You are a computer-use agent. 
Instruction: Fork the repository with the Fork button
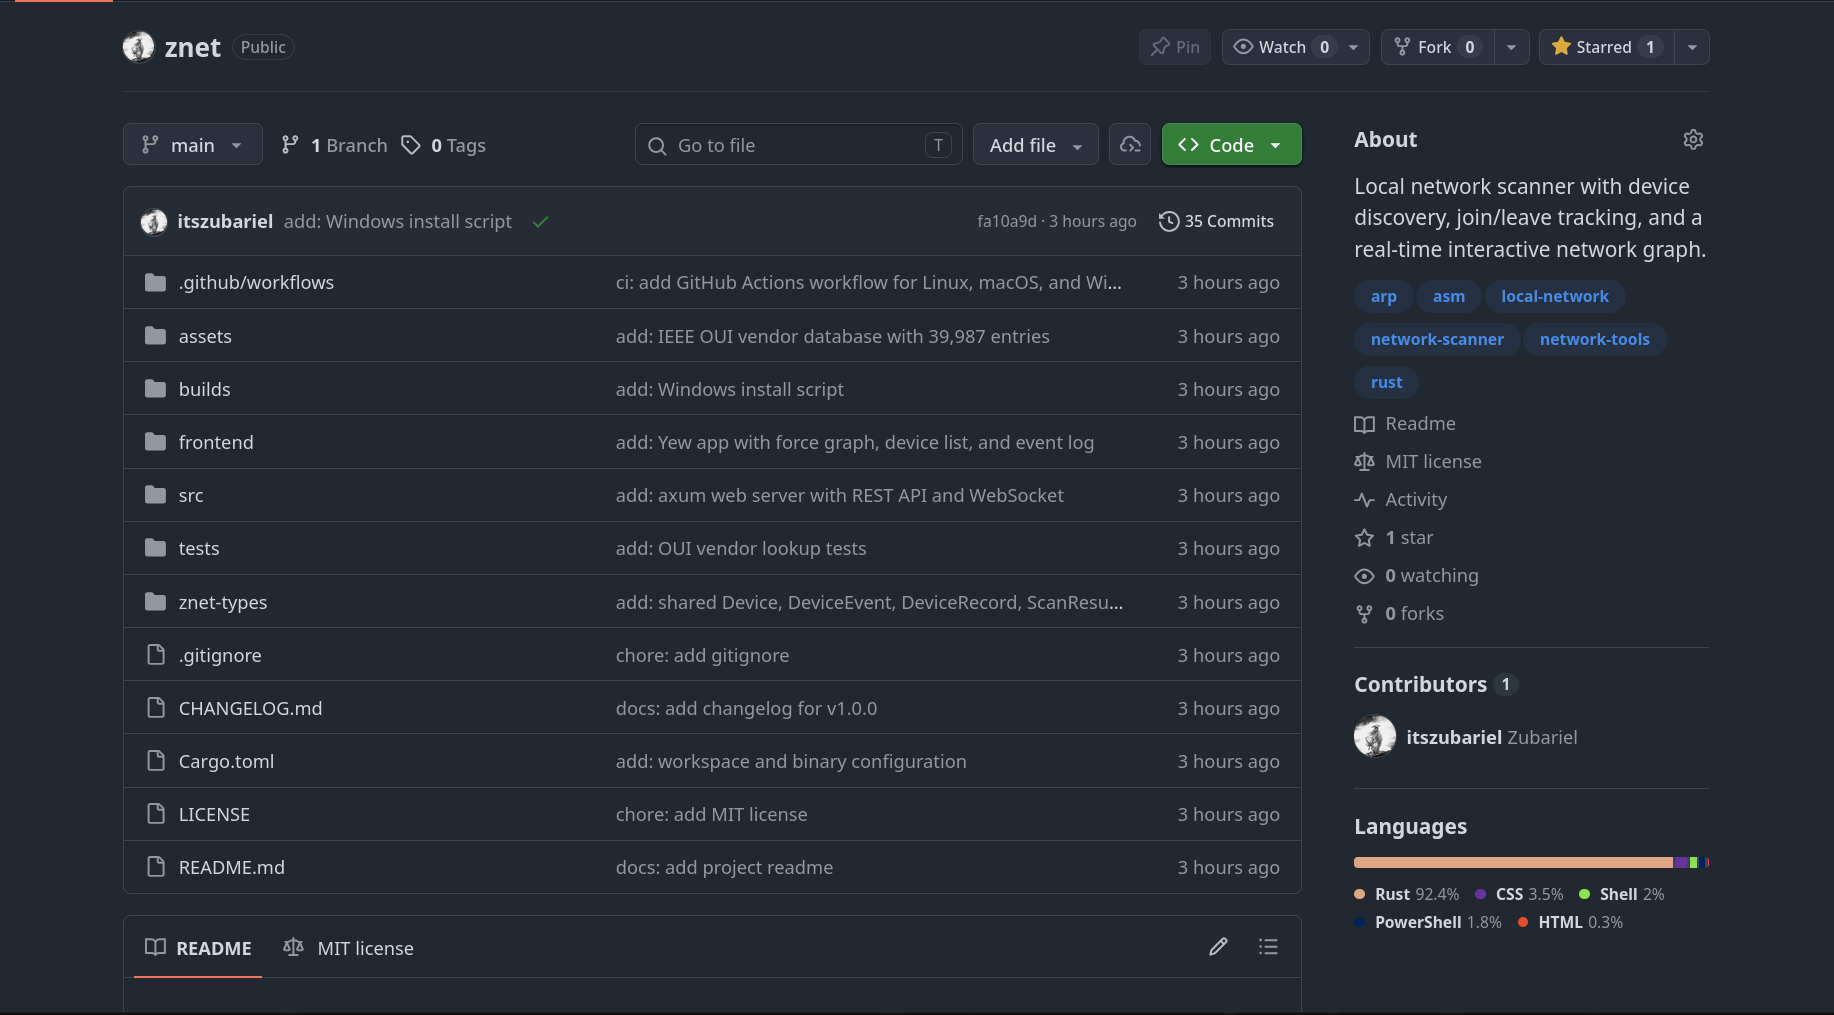tap(1438, 47)
